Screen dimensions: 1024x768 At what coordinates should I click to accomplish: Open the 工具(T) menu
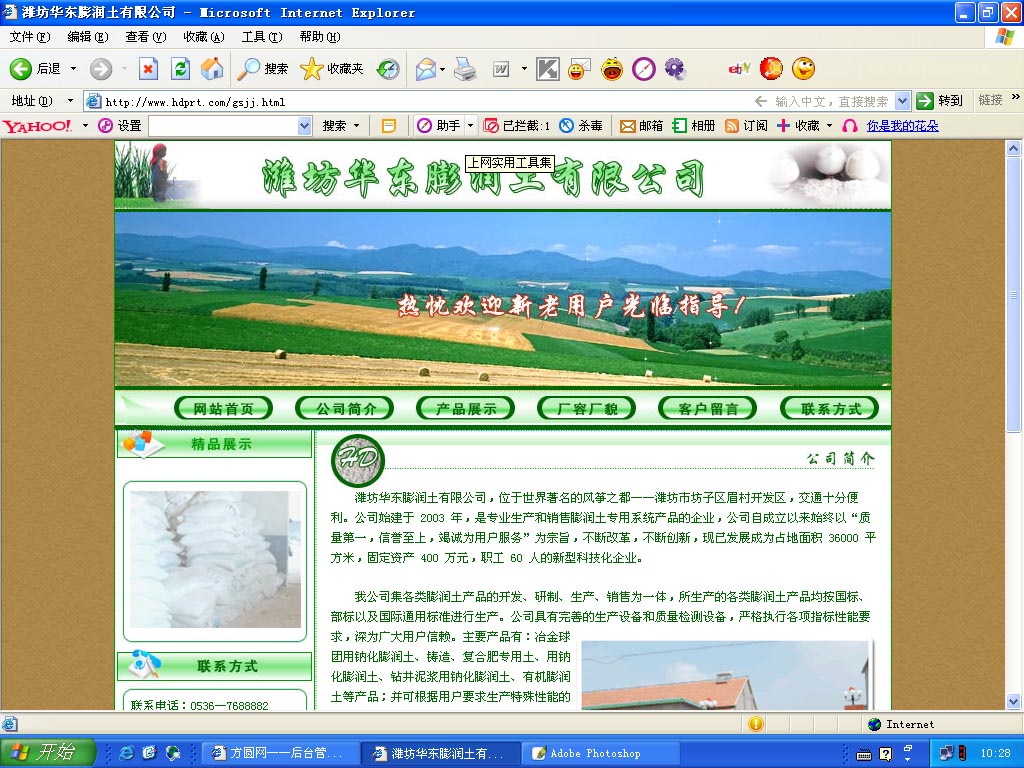point(260,37)
